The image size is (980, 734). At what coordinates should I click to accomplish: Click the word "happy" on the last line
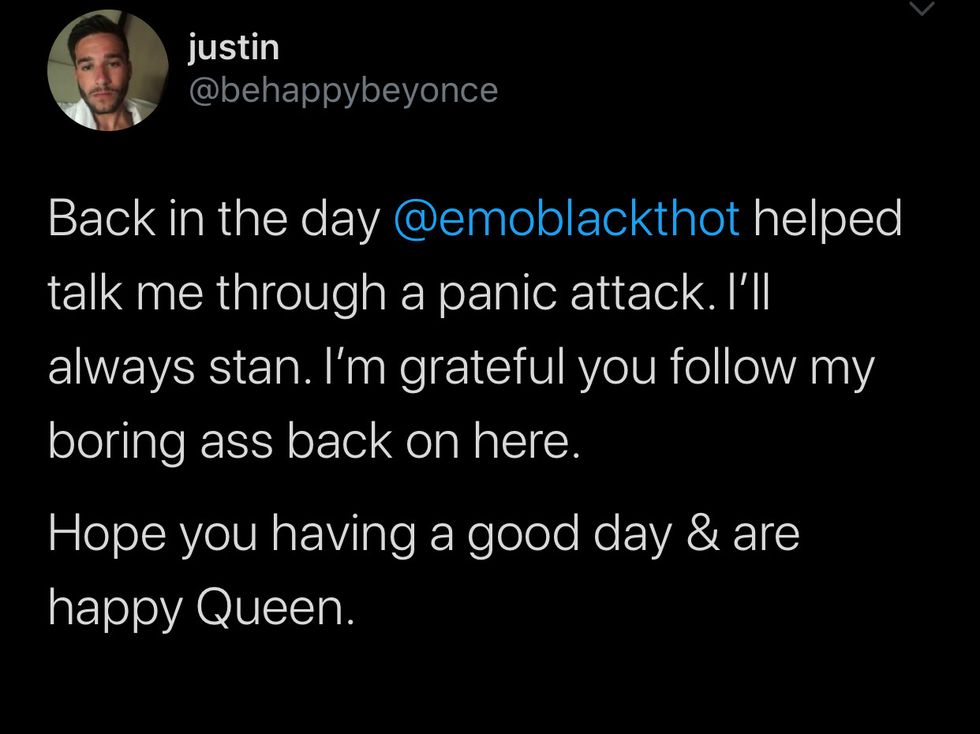pyautogui.click(x=113, y=607)
